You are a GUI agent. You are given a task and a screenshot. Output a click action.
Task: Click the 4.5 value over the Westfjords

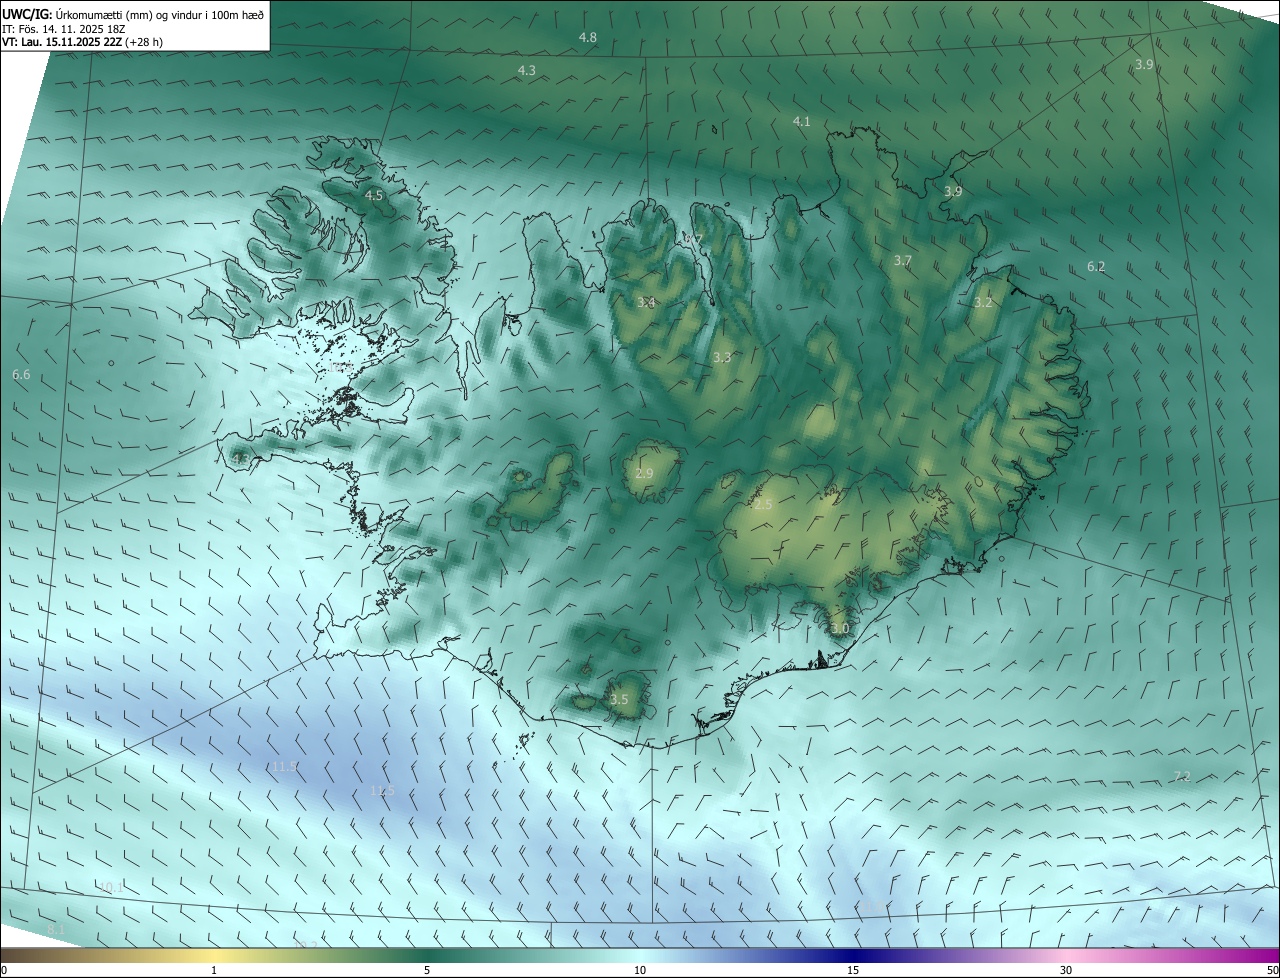pyautogui.click(x=374, y=195)
